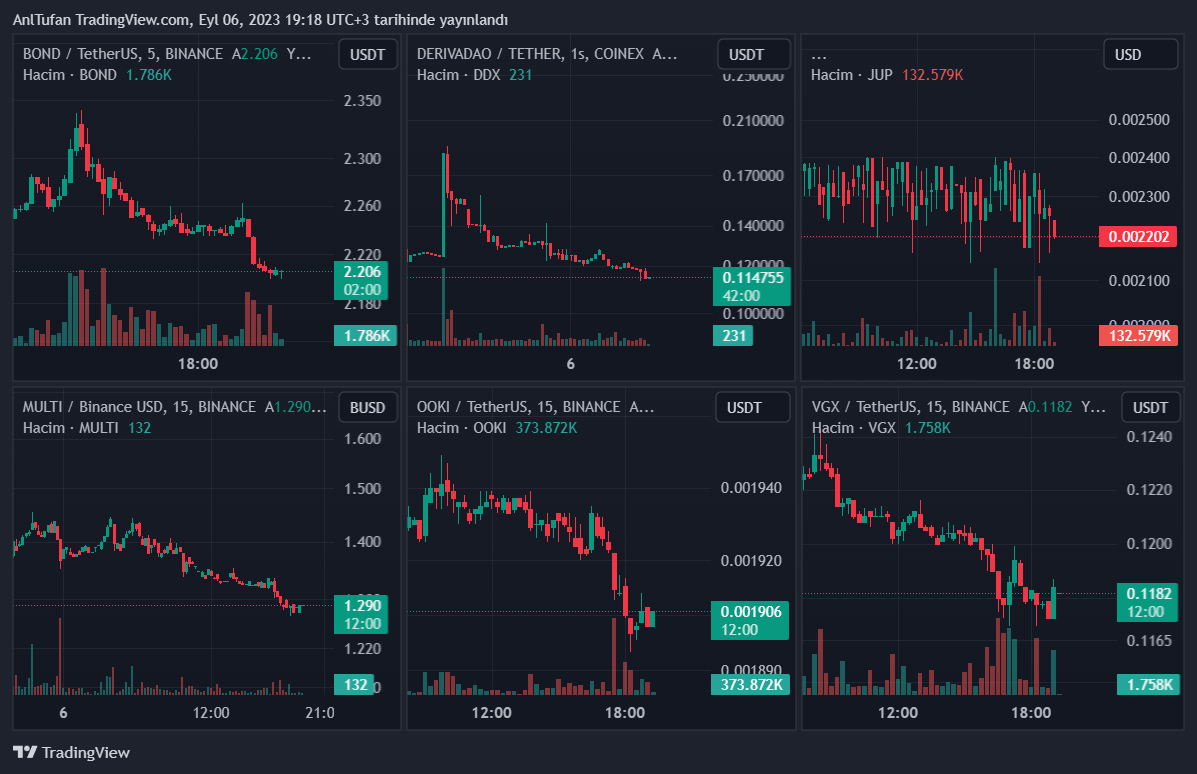Click the red 0.002202 price label
This screenshot has height=774, width=1197.
click(x=1138, y=237)
